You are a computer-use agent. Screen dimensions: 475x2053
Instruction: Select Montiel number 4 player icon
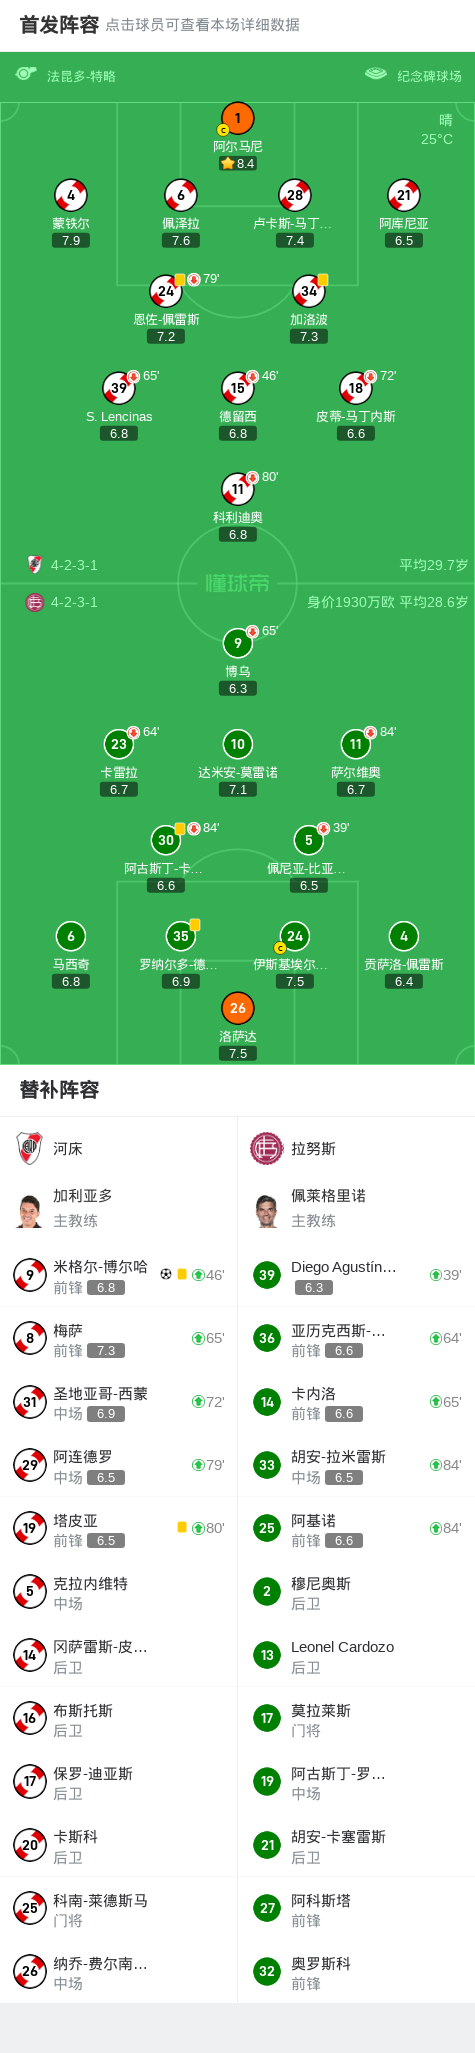(71, 195)
